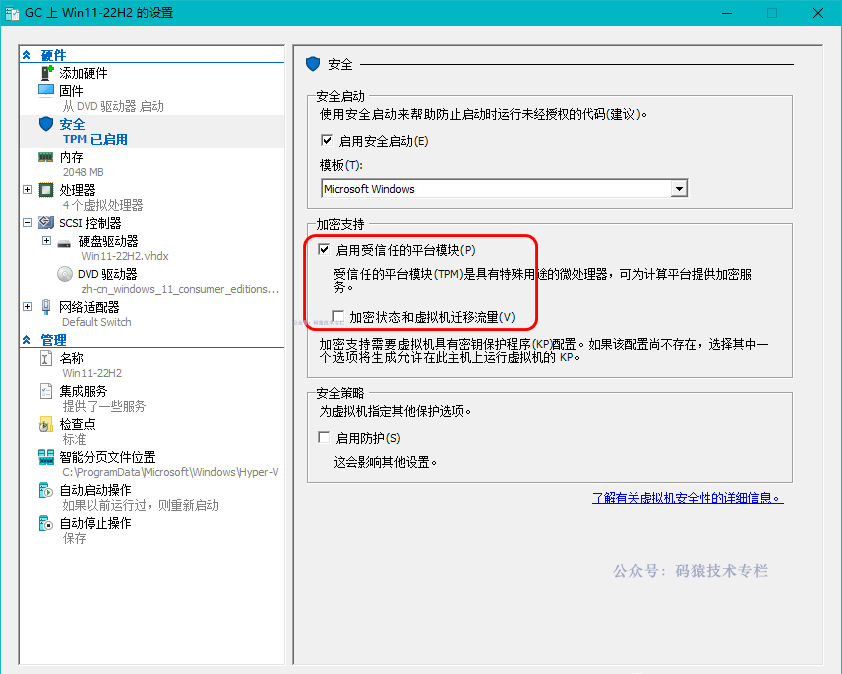
Task: Expand the 硬盘驱动器 tree node
Action: [47, 241]
